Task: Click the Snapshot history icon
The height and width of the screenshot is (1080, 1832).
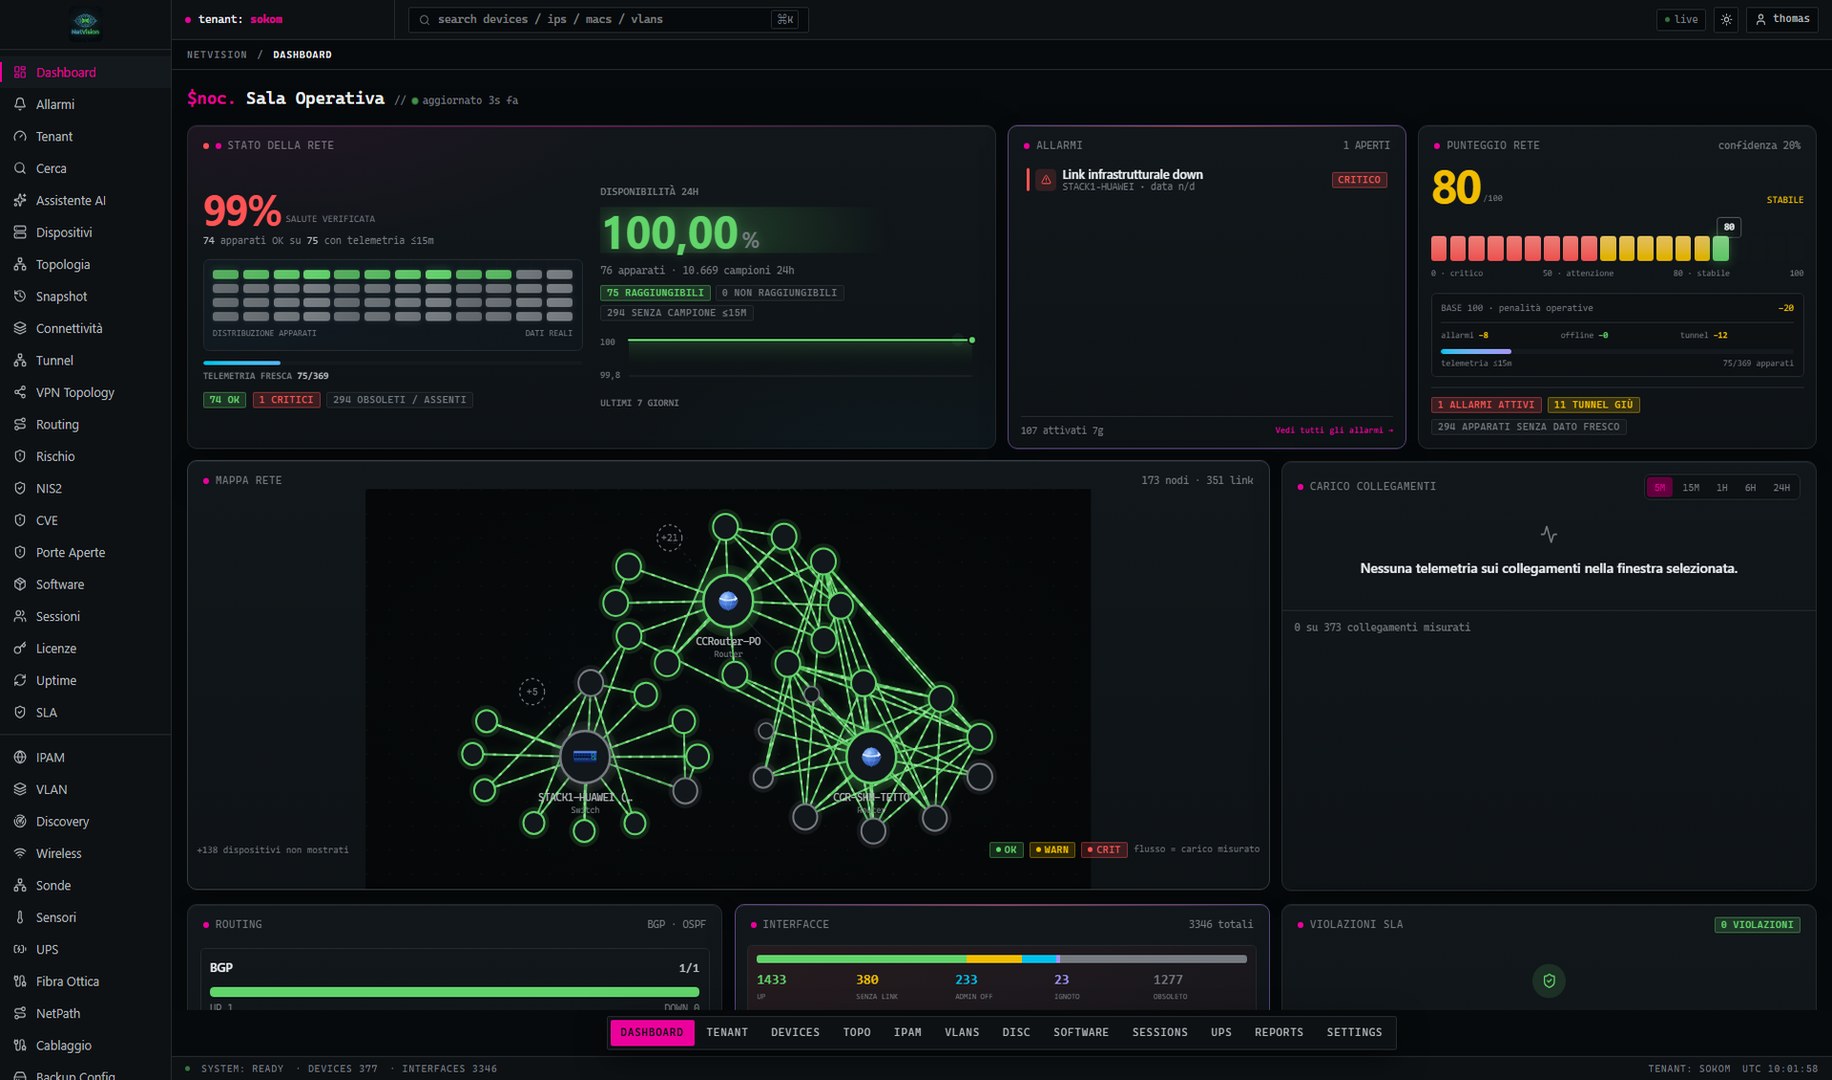Action: tap(20, 296)
